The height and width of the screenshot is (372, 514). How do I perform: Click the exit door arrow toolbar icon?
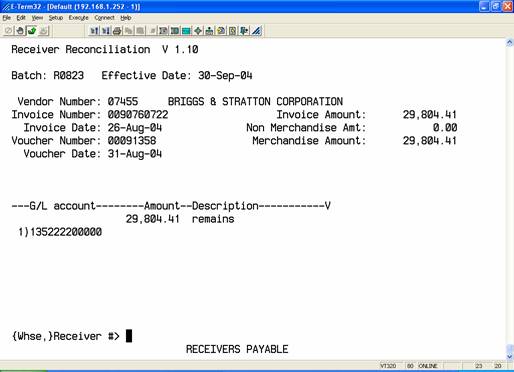coord(244,31)
